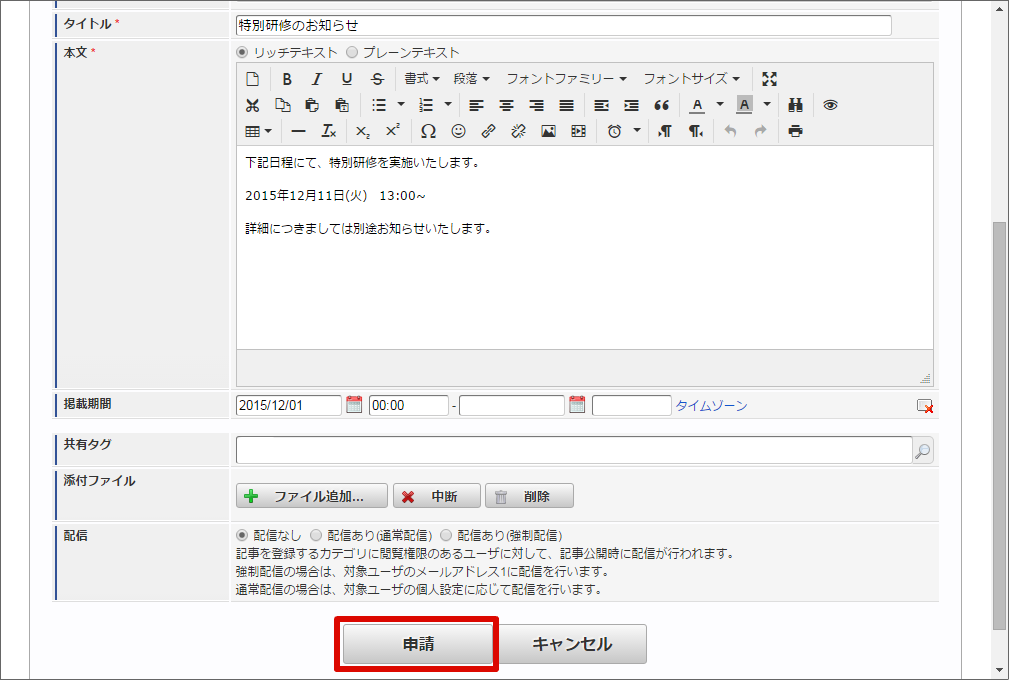Image resolution: width=1009 pixels, height=680 pixels.
Task: Open find and replace in the editor
Action: pyautogui.click(x=795, y=105)
